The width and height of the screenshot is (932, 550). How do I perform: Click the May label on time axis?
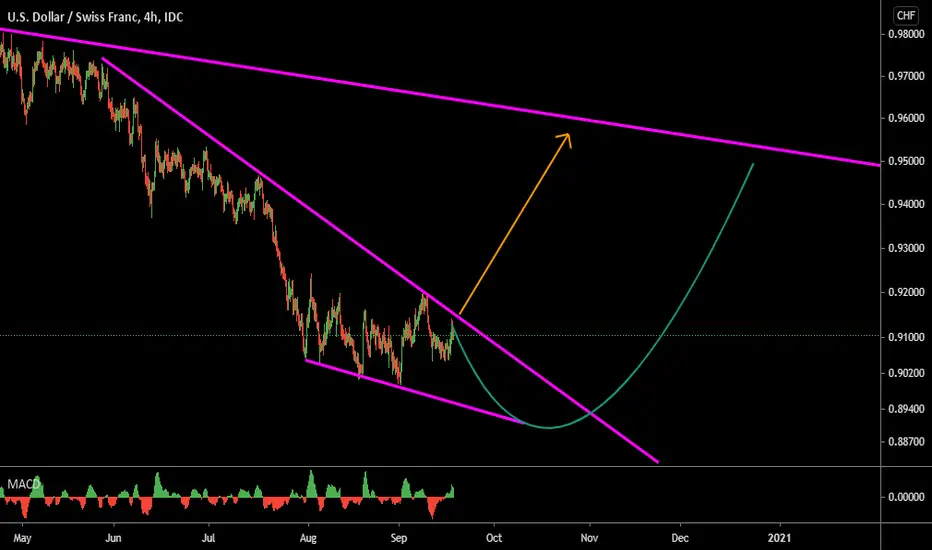(x=22, y=538)
